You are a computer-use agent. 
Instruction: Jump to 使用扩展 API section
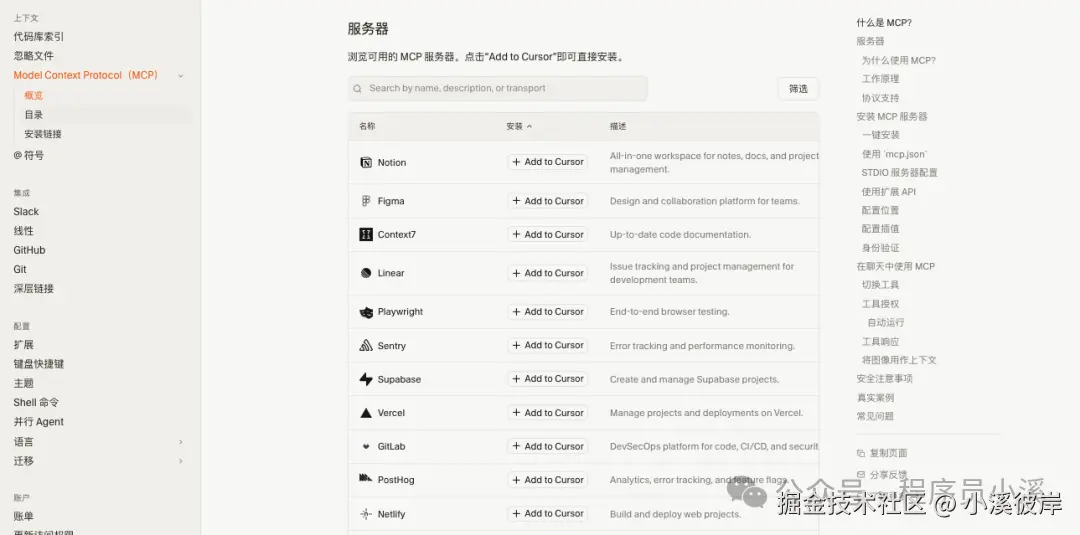(x=889, y=192)
